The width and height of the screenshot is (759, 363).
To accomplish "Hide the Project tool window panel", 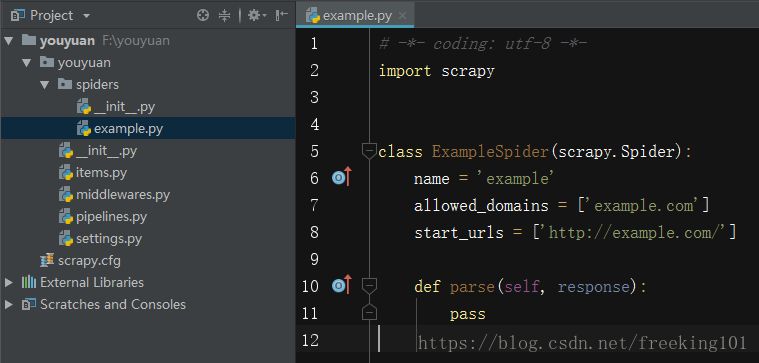I will point(282,15).
